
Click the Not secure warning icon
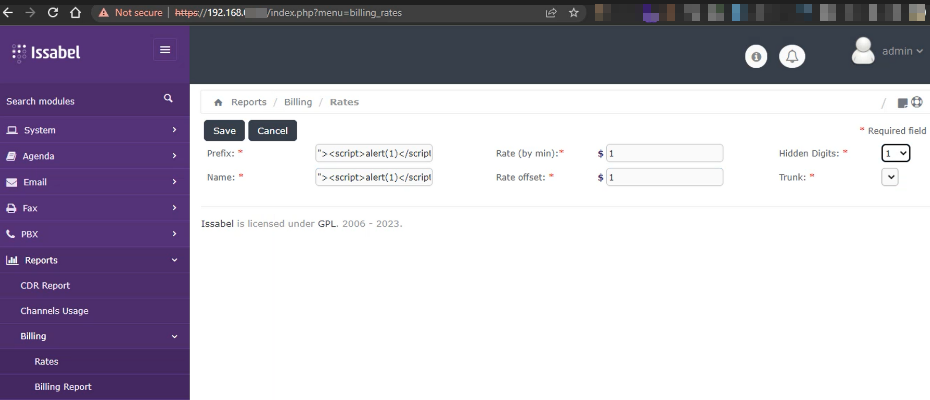pos(104,12)
